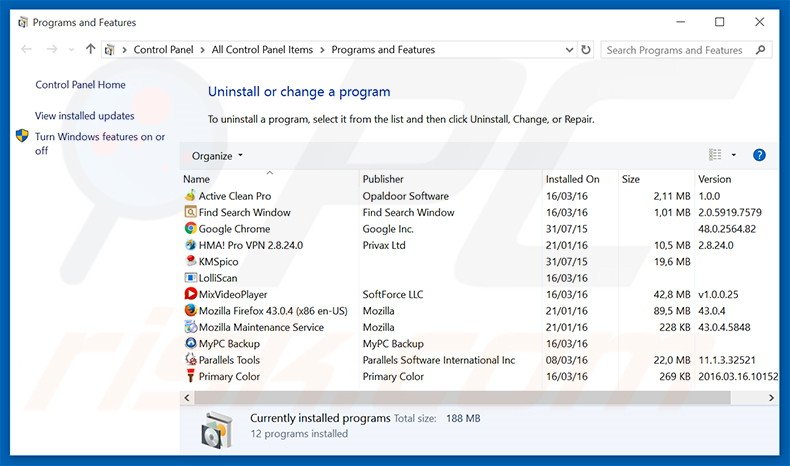Select the LolliScan entry
The width and height of the screenshot is (790, 466).
click(218, 278)
